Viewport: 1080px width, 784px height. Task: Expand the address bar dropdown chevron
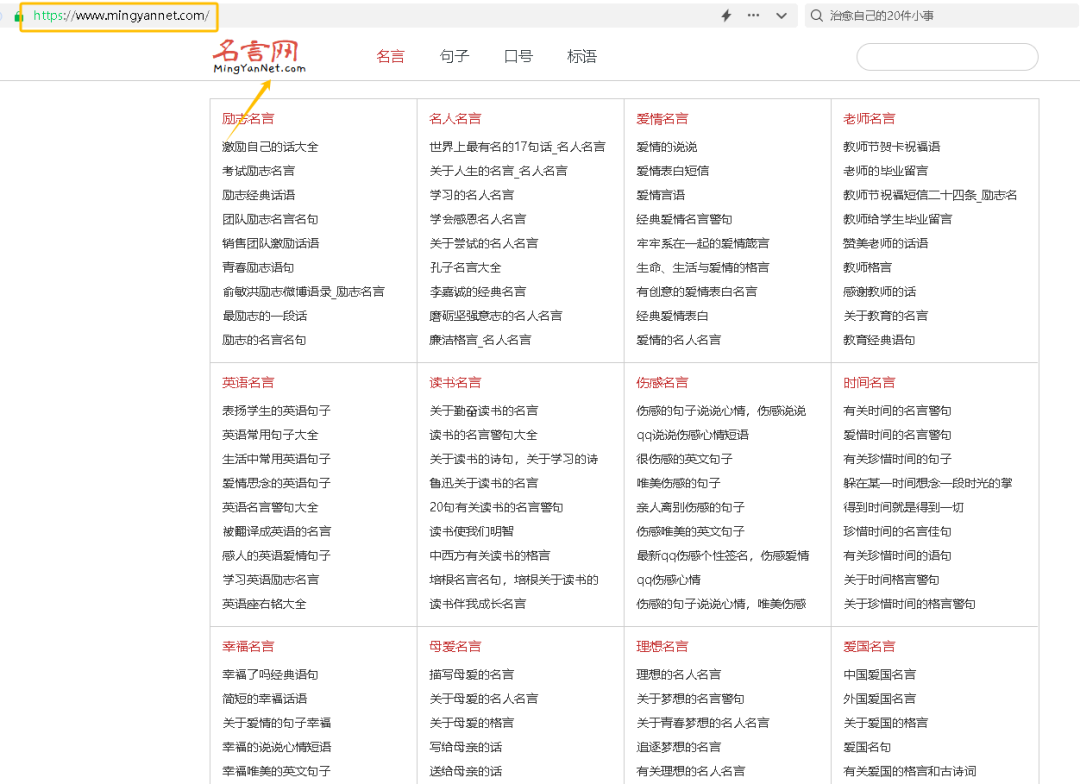point(781,15)
